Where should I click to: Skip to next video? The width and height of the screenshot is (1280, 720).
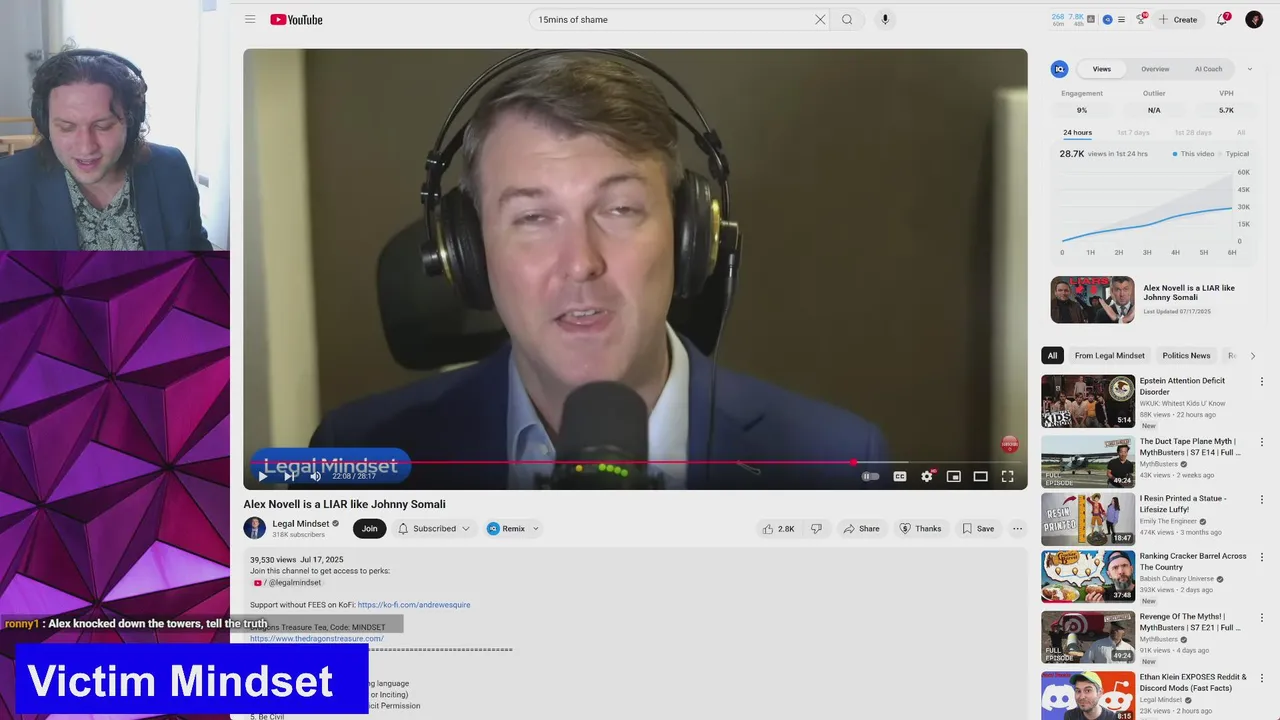(289, 476)
